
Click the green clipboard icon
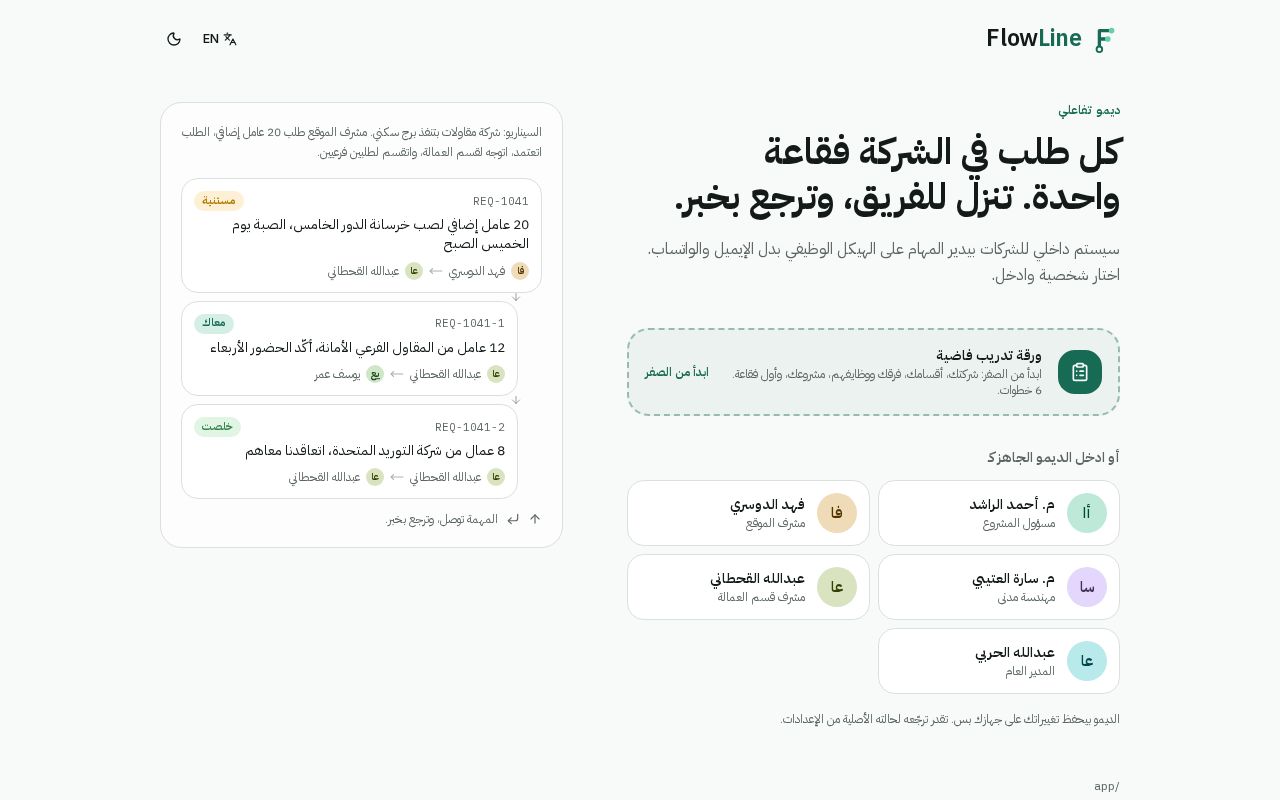coord(1080,372)
